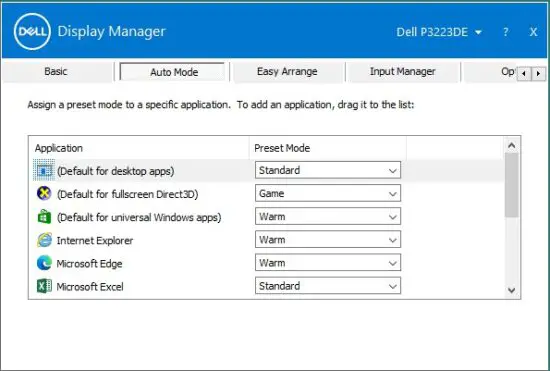This screenshot has width=550, height=371.
Task: Open the partially visible Options tab
Action: (x=490, y=72)
